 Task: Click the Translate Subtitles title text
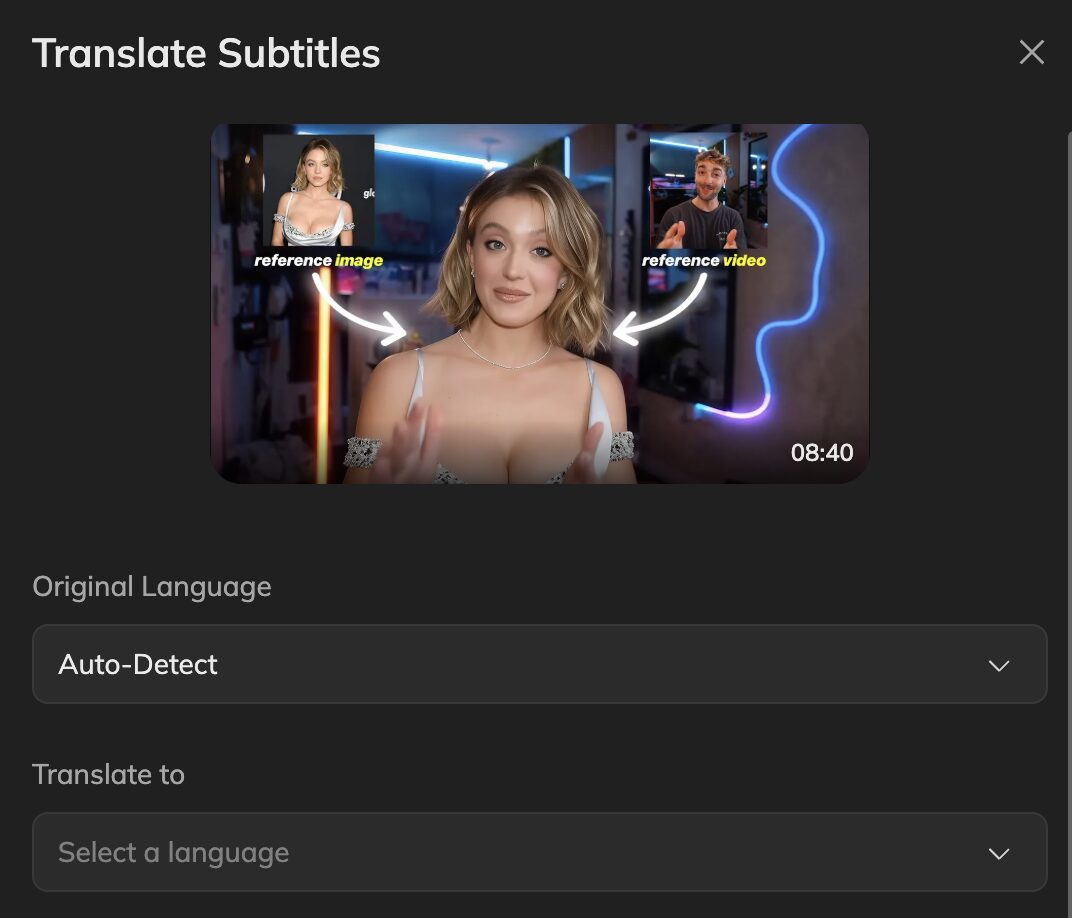click(x=206, y=53)
